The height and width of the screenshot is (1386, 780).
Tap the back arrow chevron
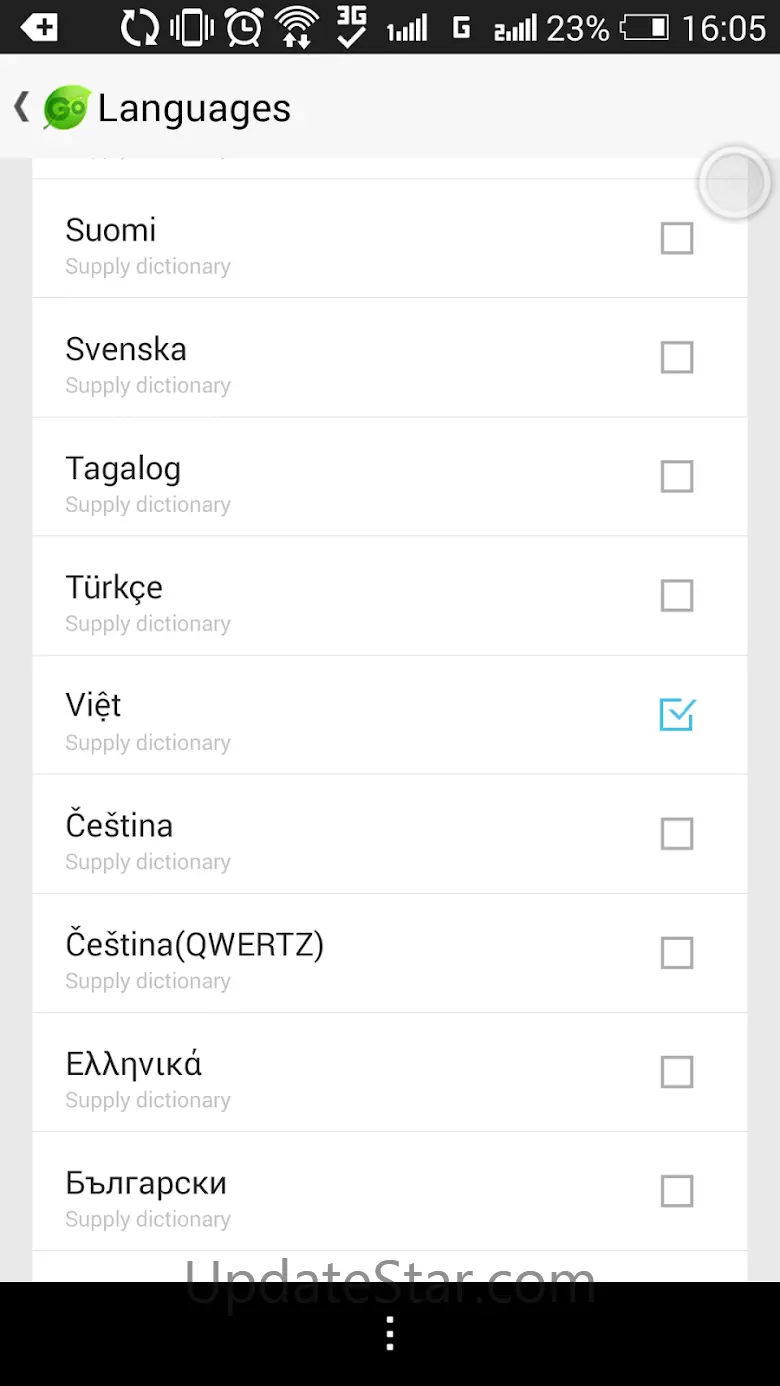click(21, 107)
